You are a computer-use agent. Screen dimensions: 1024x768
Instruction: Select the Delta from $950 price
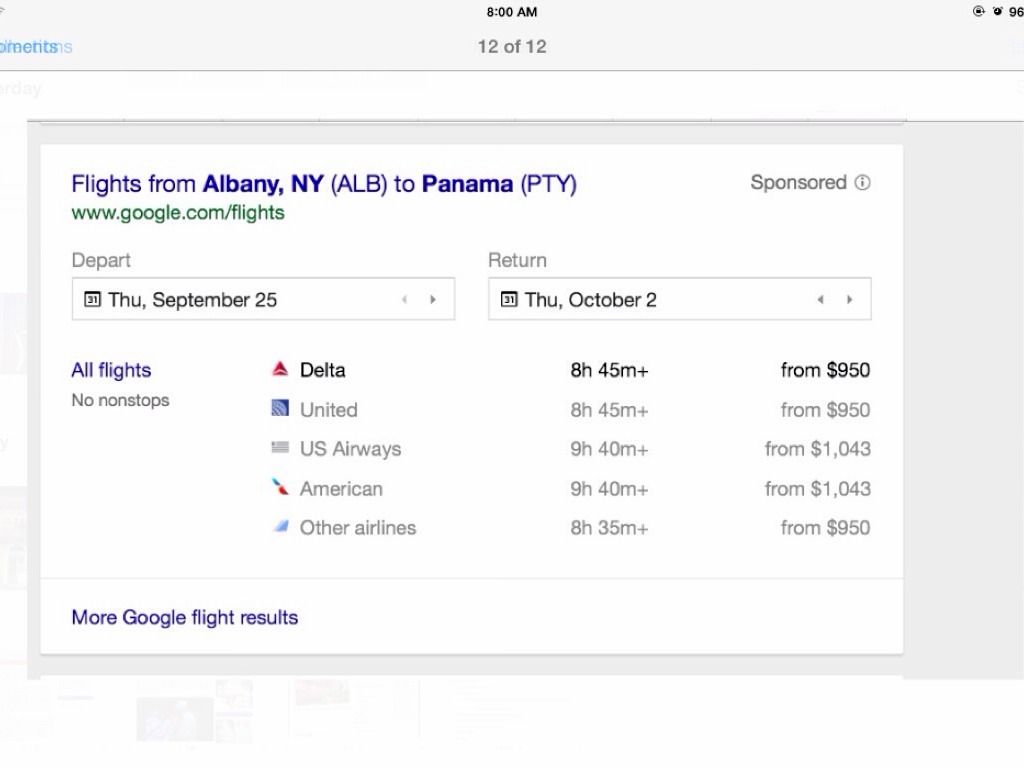pyautogui.click(x=825, y=370)
